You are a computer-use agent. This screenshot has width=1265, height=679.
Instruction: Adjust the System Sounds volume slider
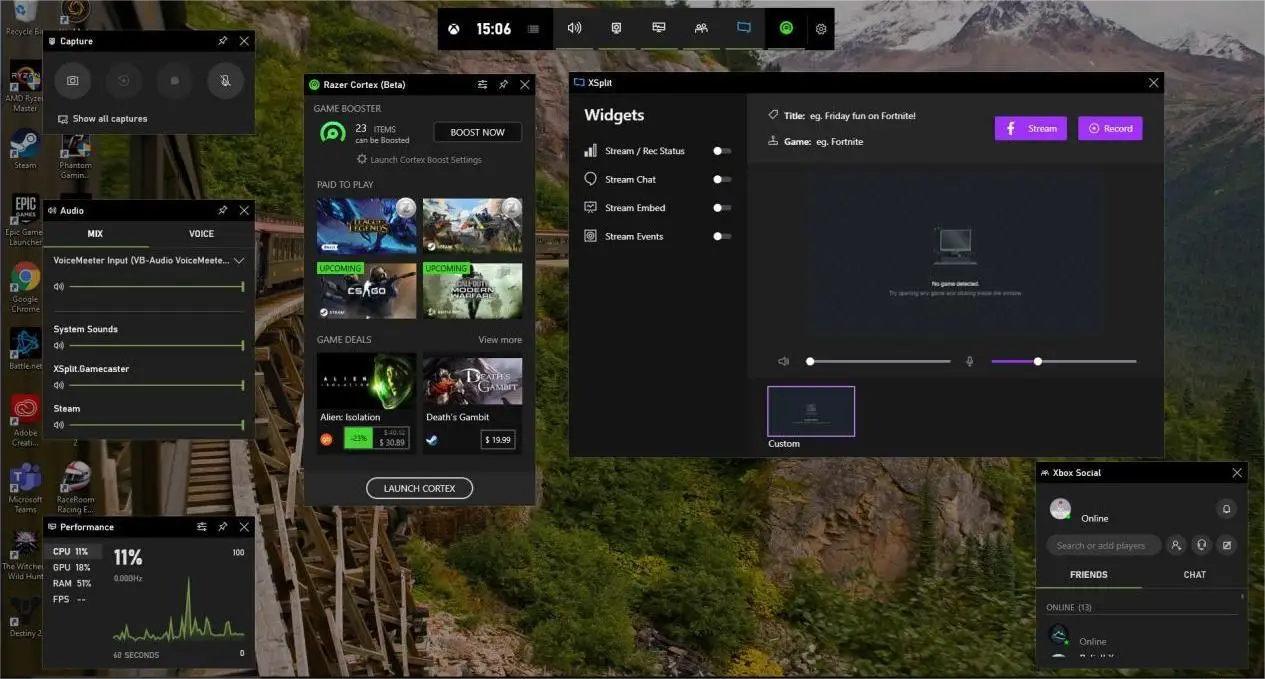(x=157, y=346)
